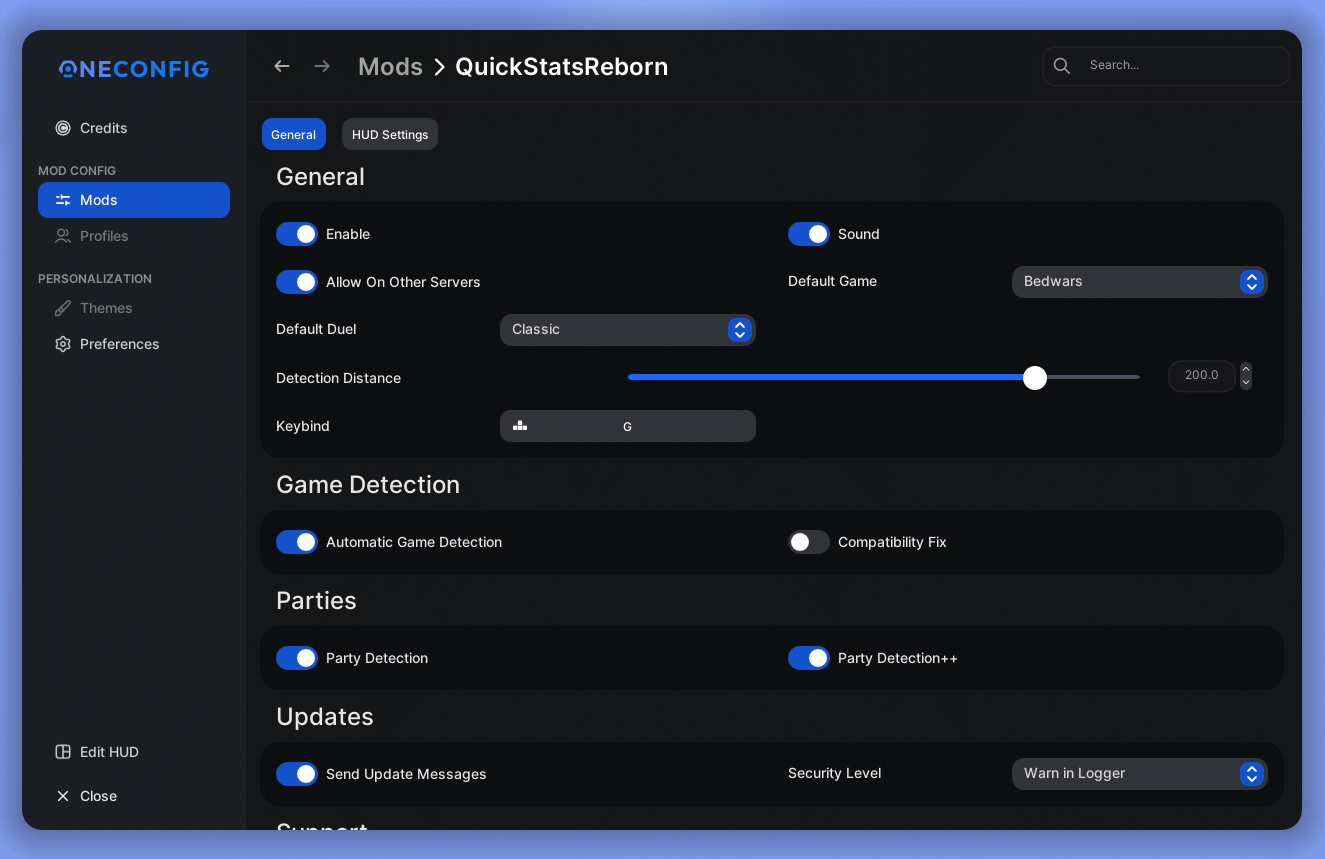Go forward with the right arrow
Image resolution: width=1325 pixels, height=859 pixels.
click(x=322, y=66)
